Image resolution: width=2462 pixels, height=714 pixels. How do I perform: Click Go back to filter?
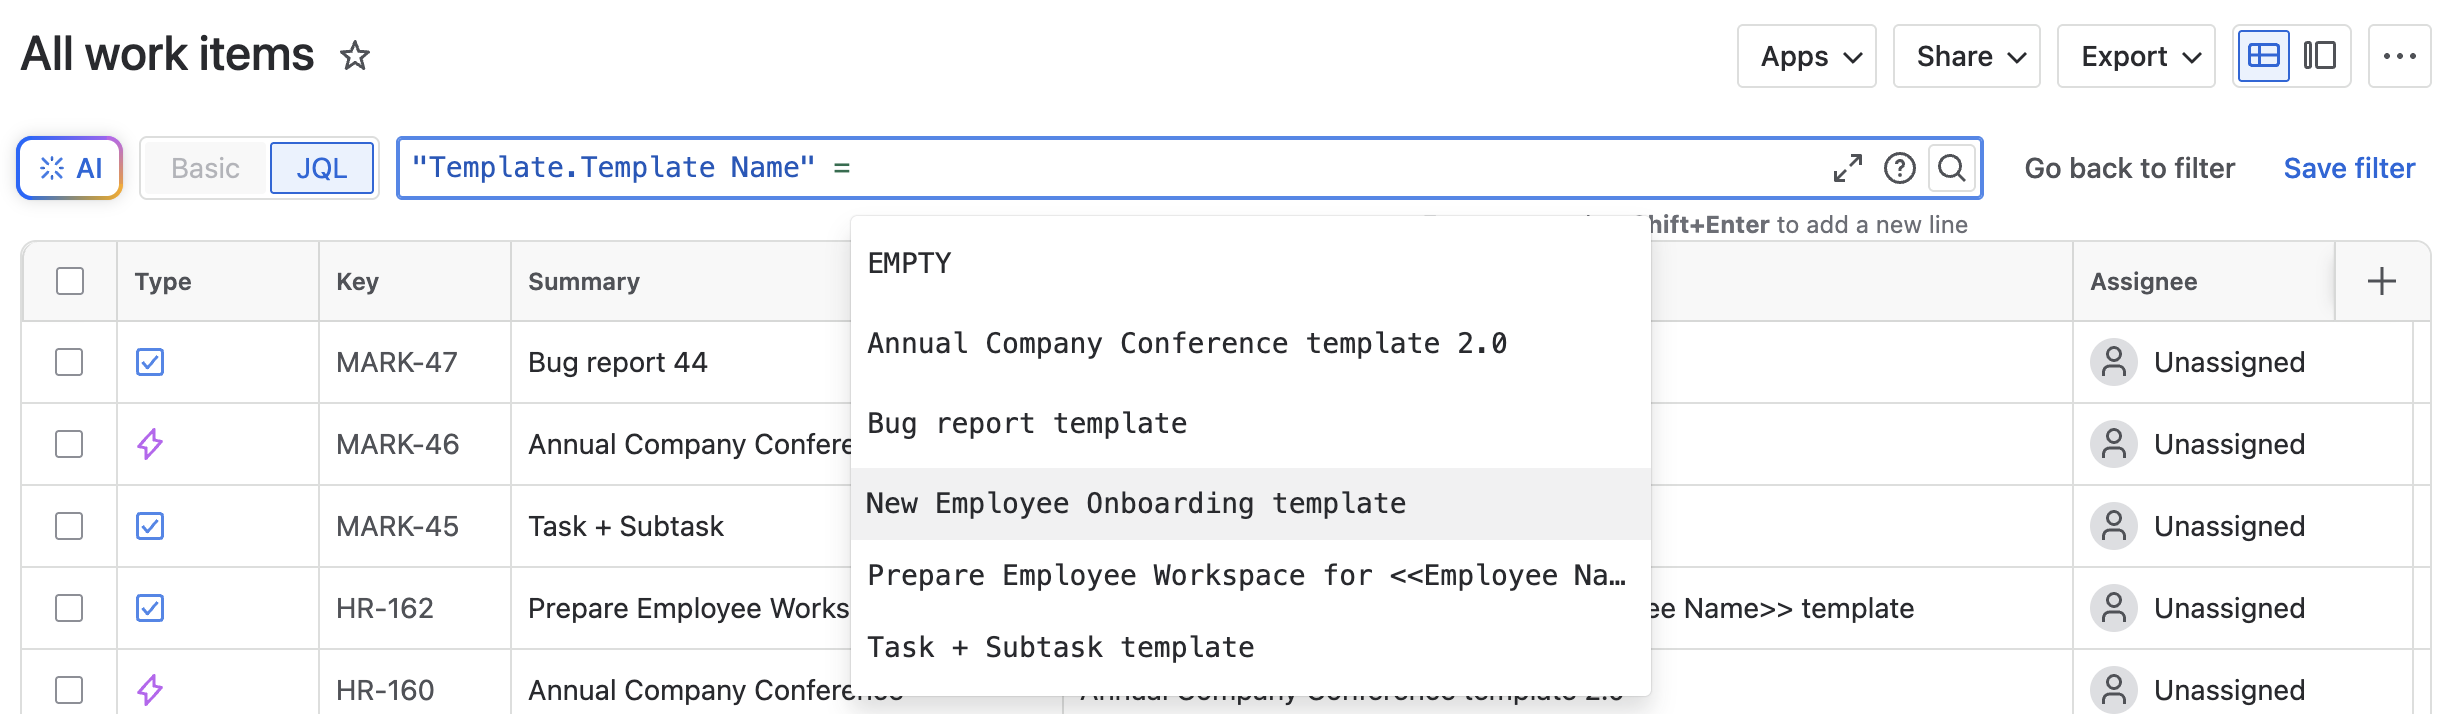click(x=2129, y=168)
